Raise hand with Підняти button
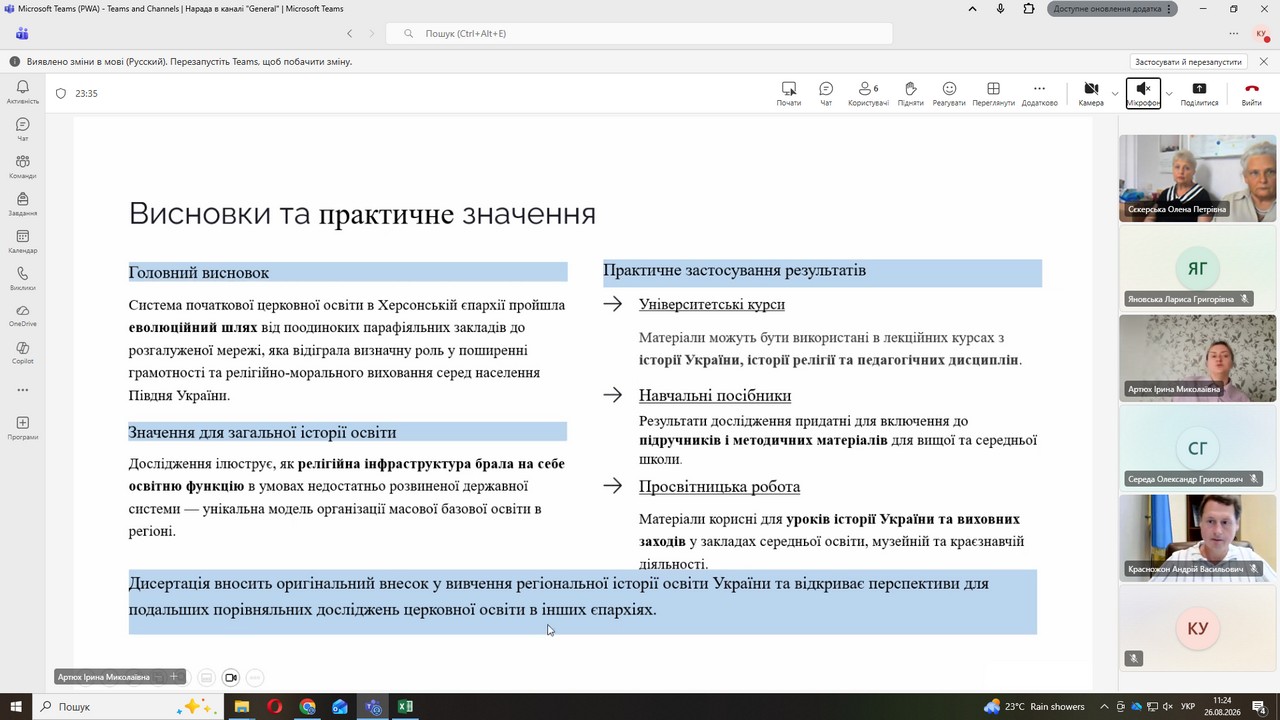1280x720 pixels. 910,94
